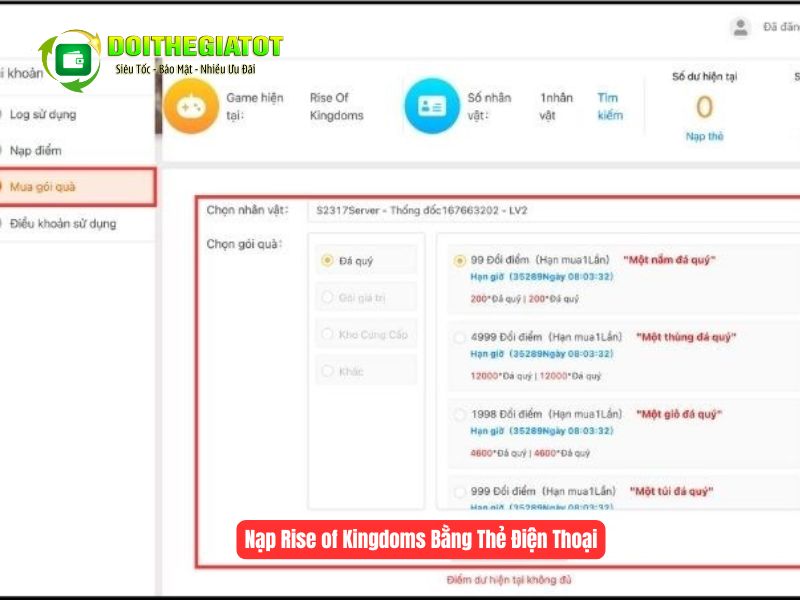This screenshot has height=600, width=800.
Task: Click the 200*Đá quý reward text
Action: click(524, 298)
